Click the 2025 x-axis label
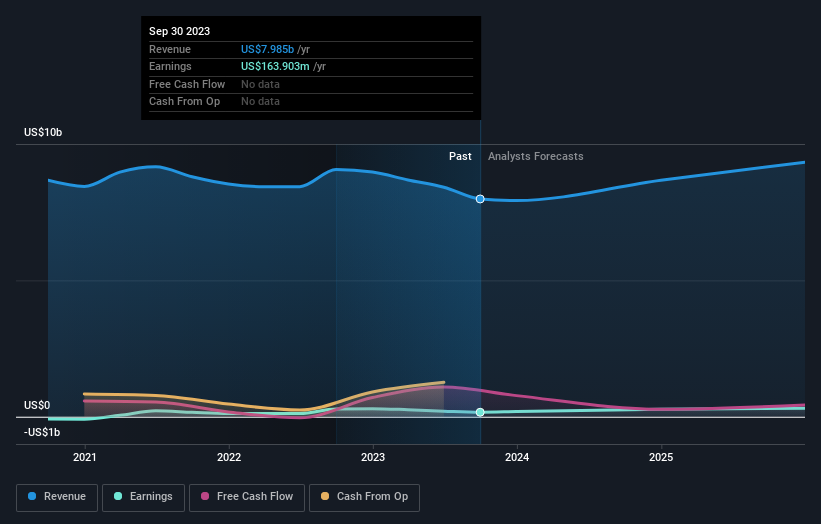 (661, 457)
